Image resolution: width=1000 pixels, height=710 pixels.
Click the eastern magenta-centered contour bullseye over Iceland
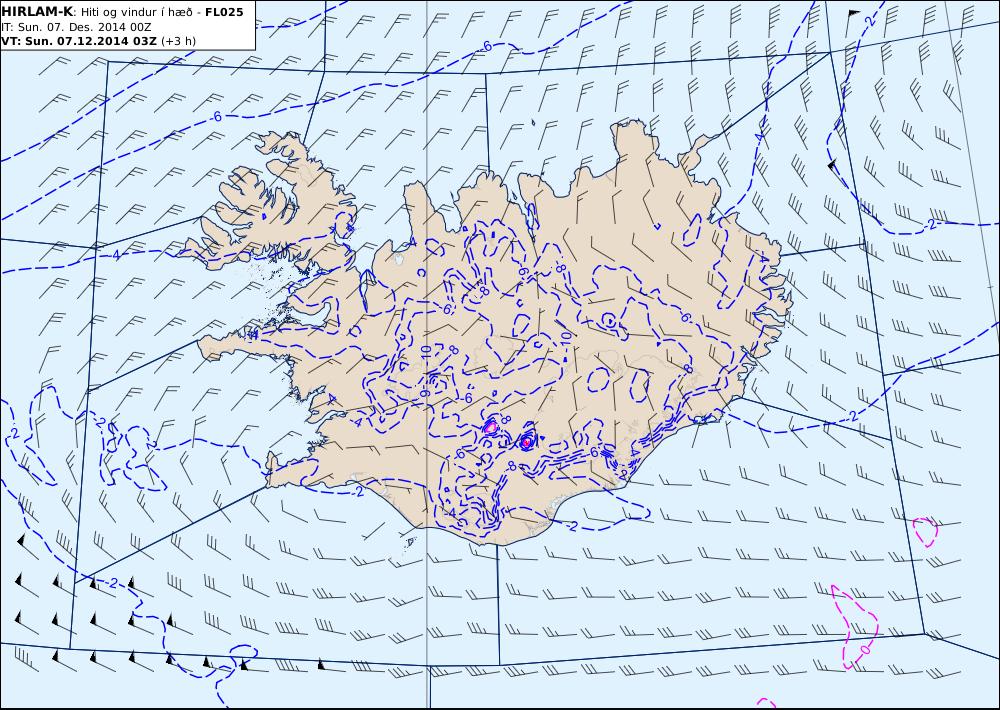tap(526, 441)
